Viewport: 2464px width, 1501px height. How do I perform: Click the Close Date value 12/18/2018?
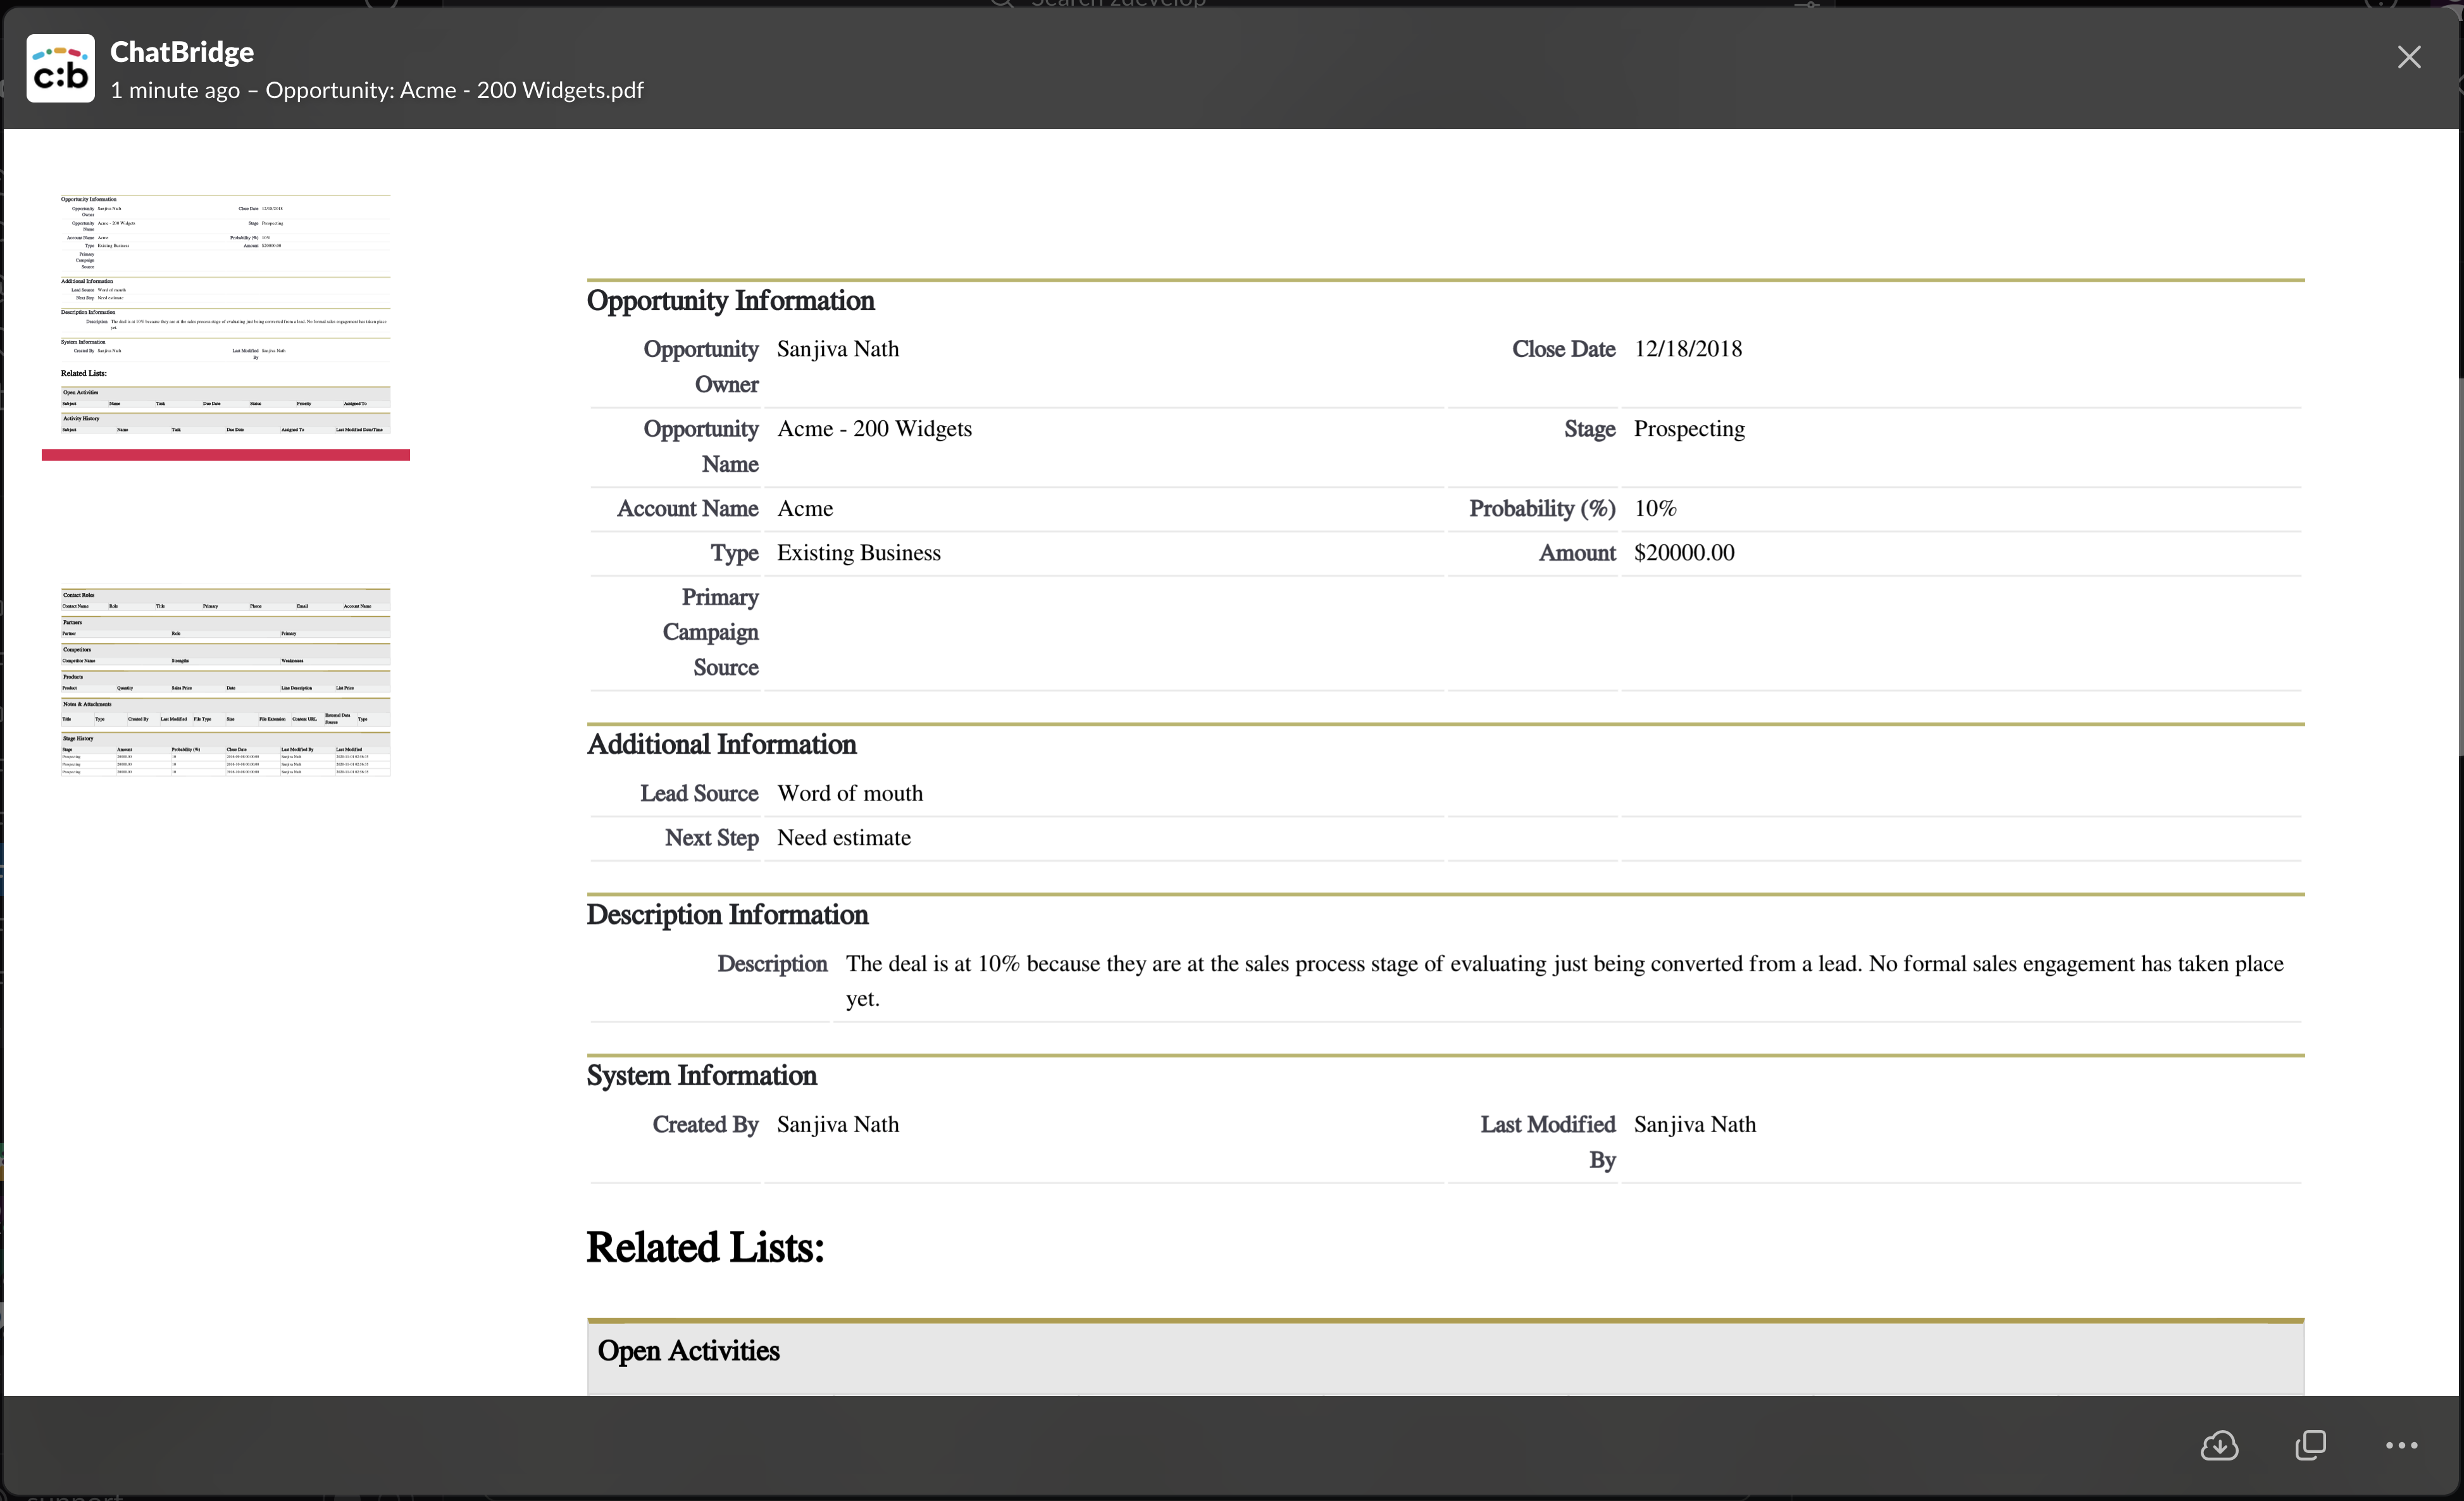1687,349
